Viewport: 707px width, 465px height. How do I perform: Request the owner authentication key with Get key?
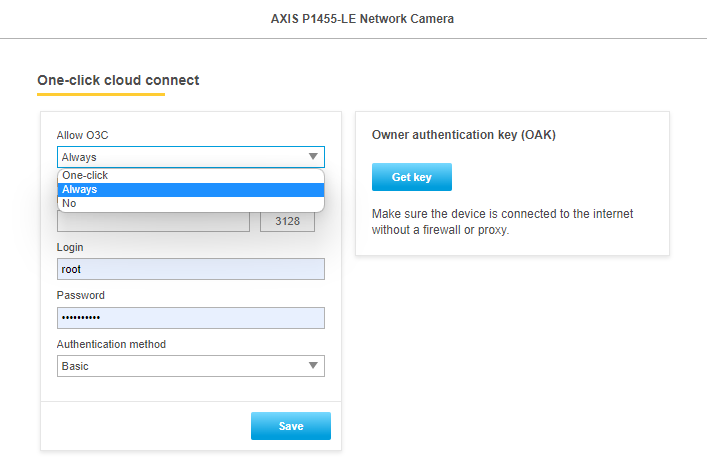pyautogui.click(x=412, y=177)
